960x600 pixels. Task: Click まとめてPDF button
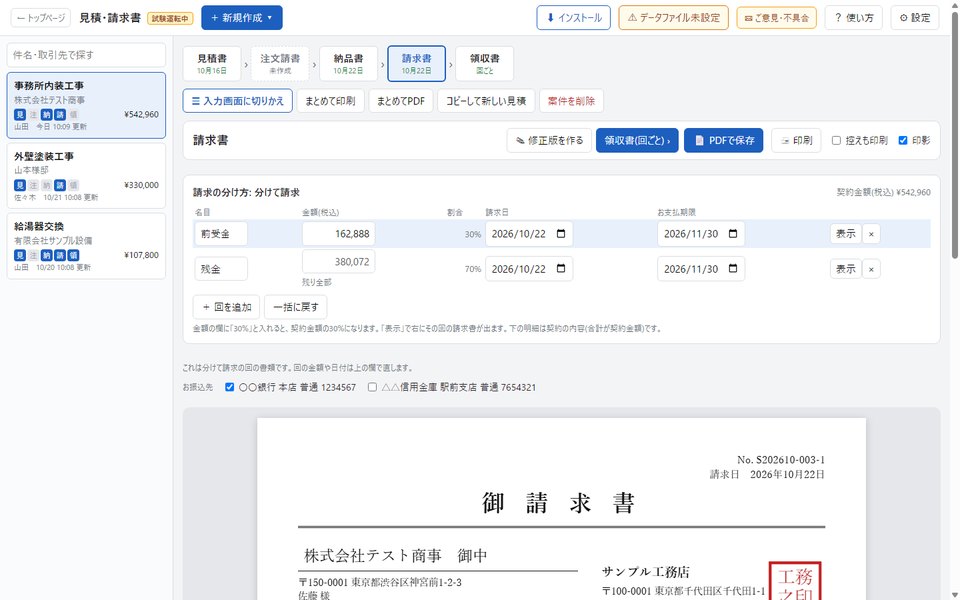click(401, 101)
